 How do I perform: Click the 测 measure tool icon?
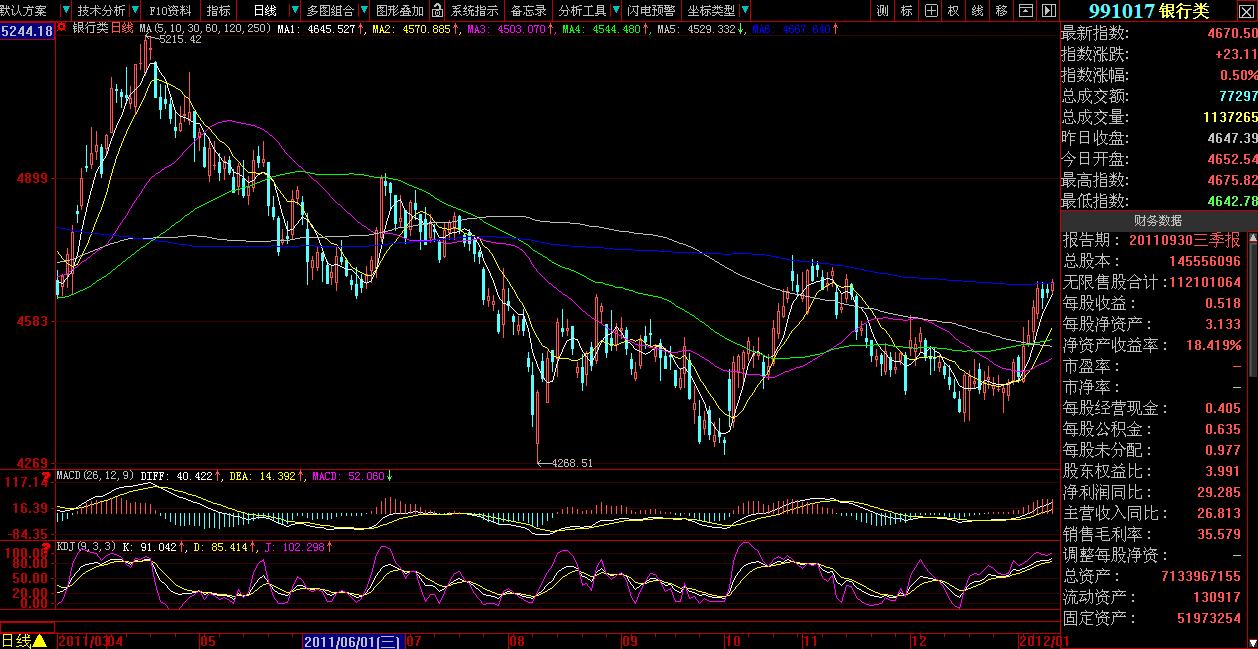click(883, 10)
